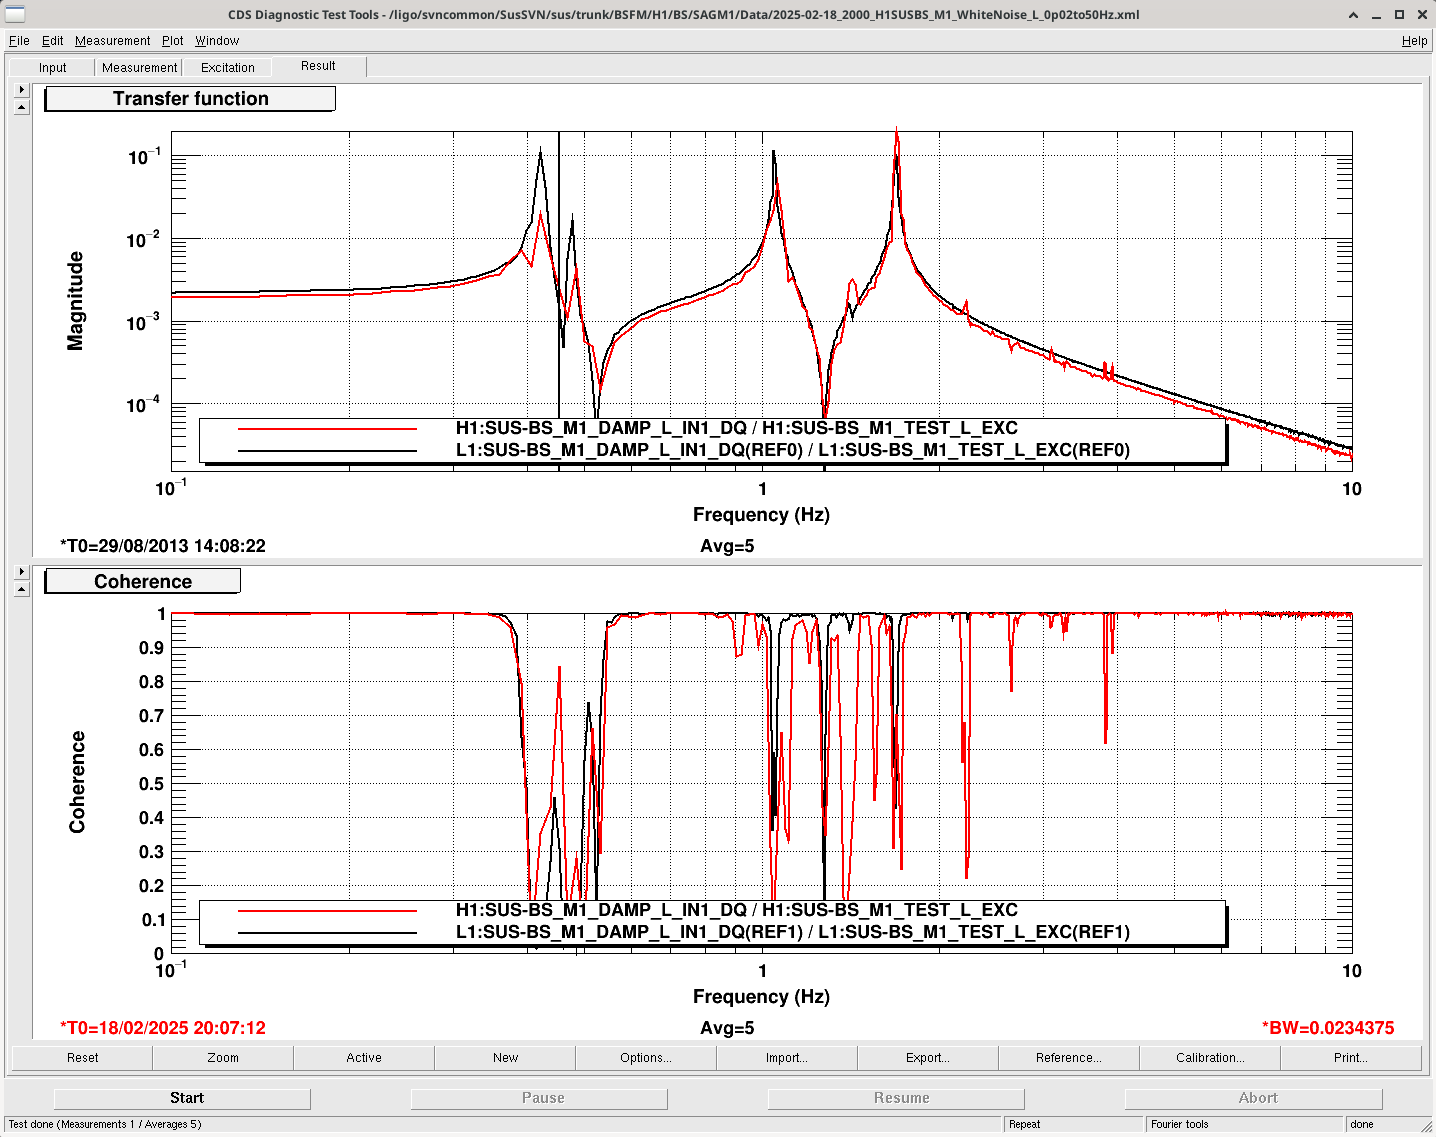Image resolution: width=1436 pixels, height=1137 pixels.
Task: Click the Abort button
Action: coord(1254,1098)
